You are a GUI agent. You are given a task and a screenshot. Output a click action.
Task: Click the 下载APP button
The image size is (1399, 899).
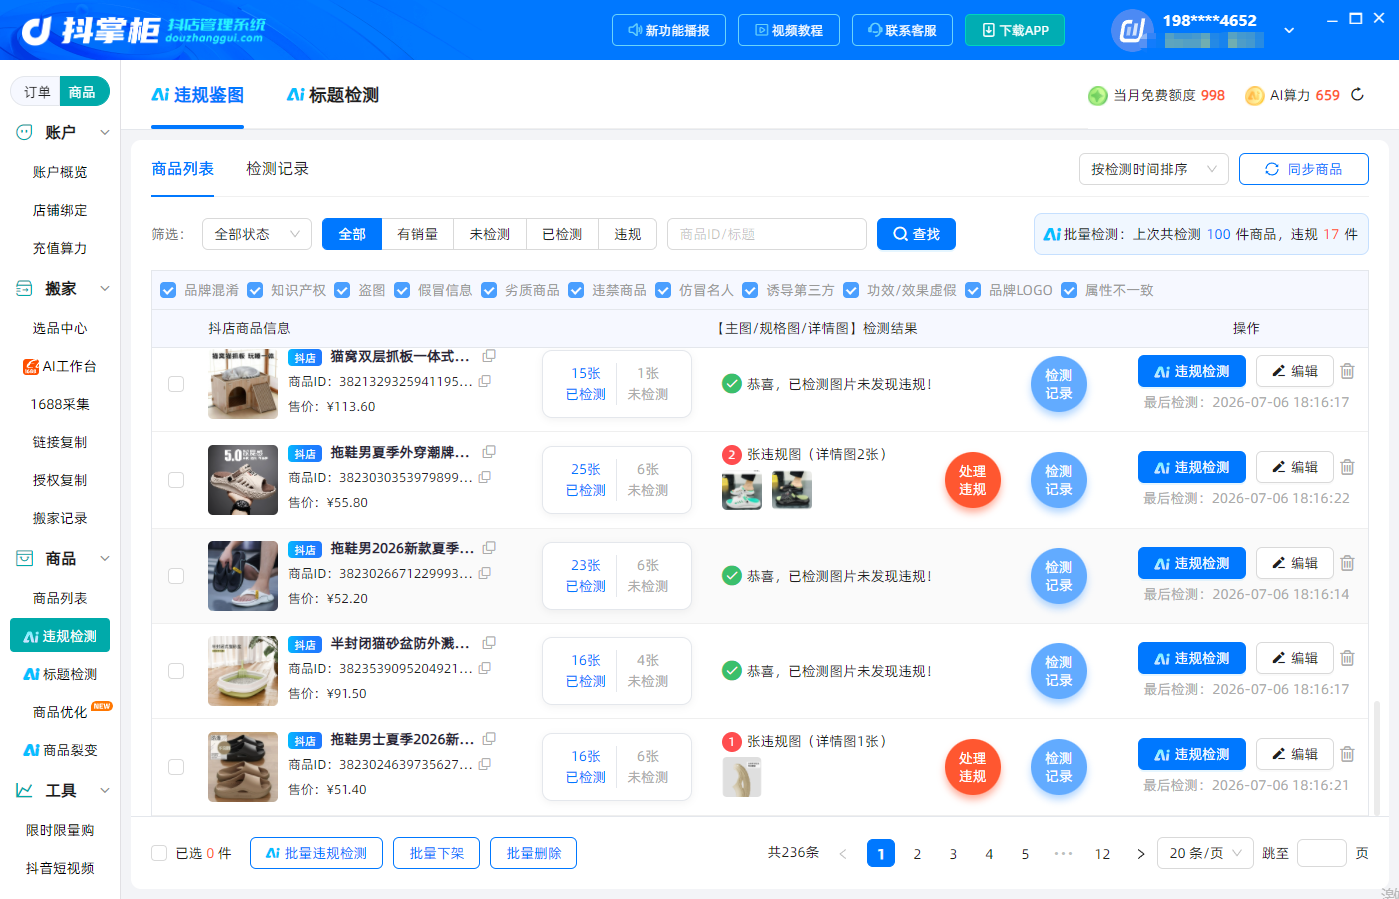click(1015, 30)
